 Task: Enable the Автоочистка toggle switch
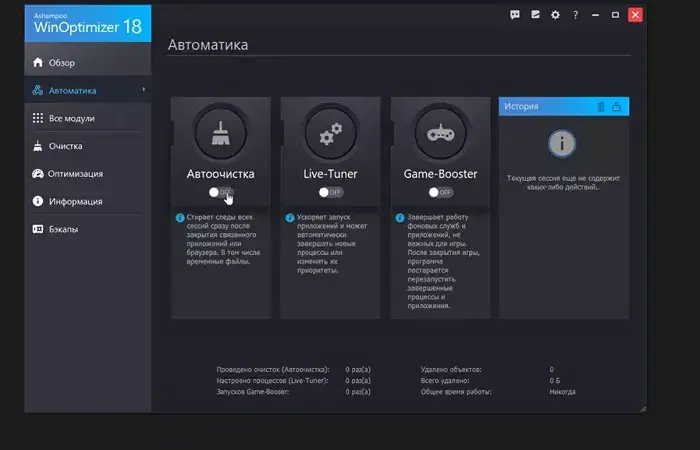221,192
